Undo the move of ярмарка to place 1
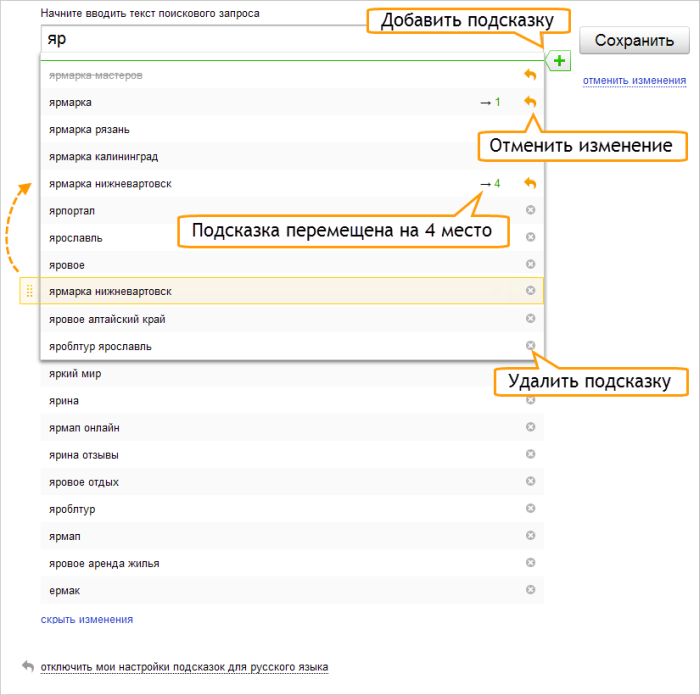The height and width of the screenshot is (695, 700). (x=530, y=102)
